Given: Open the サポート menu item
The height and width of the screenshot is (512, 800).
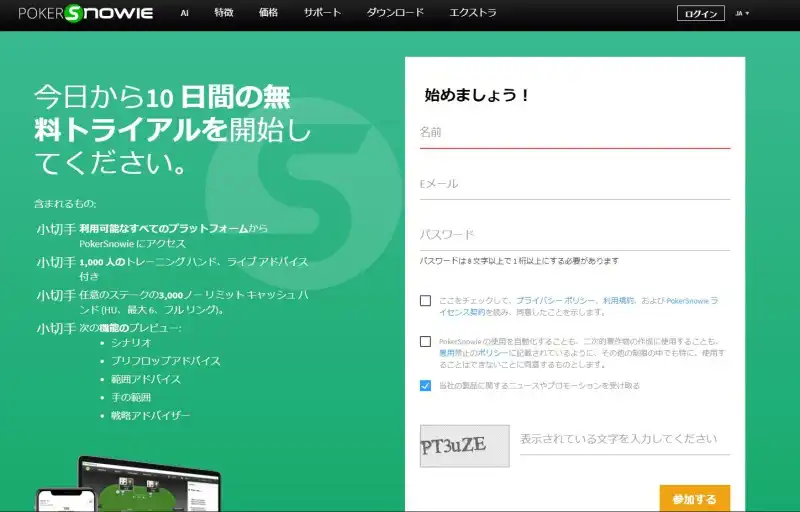Looking at the screenshot, I should click(x=322, y=13).
